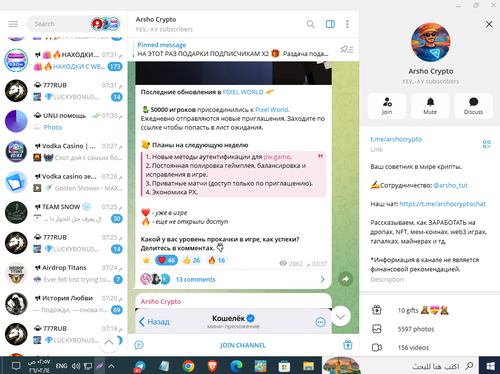Click the gifts icon in the info panel
This screenshot has height=374, width=500.
[377, 310]
